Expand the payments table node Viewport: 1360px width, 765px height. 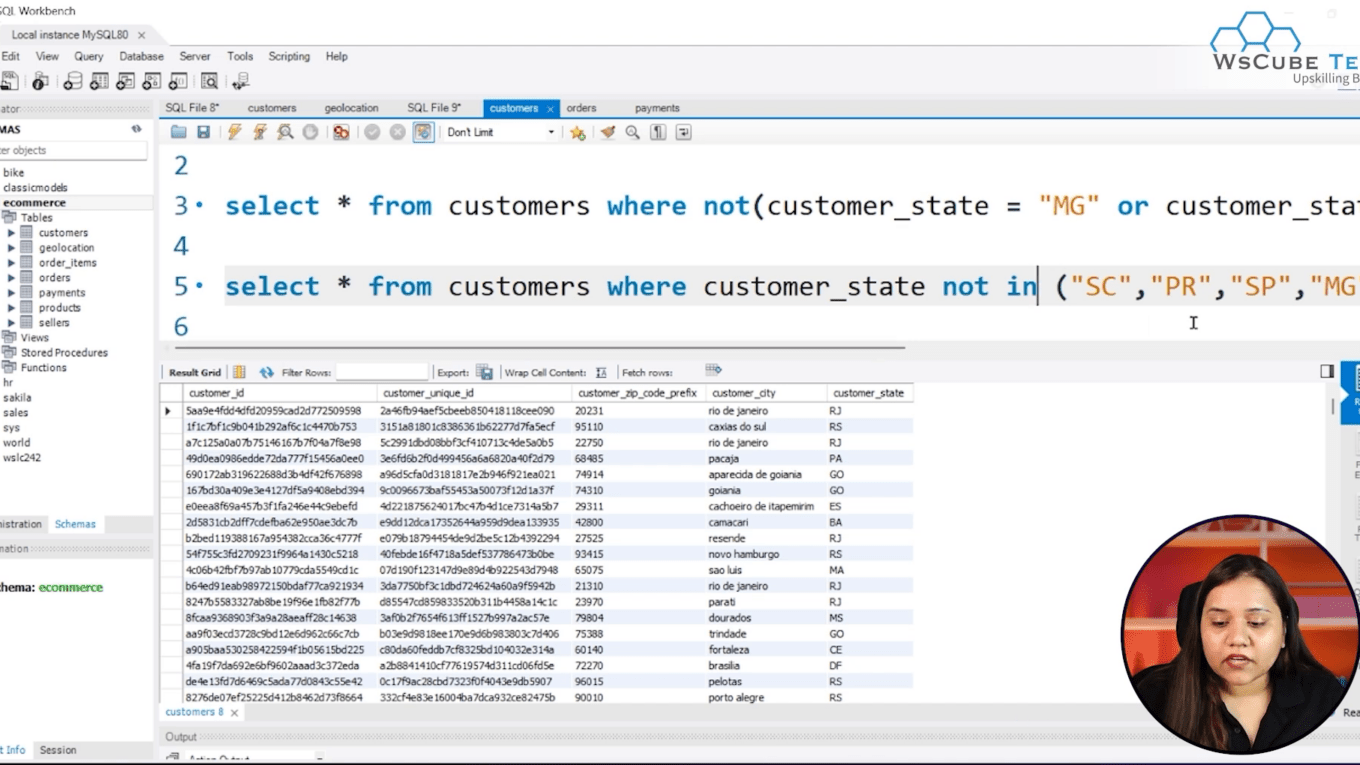tap(12, 293)
